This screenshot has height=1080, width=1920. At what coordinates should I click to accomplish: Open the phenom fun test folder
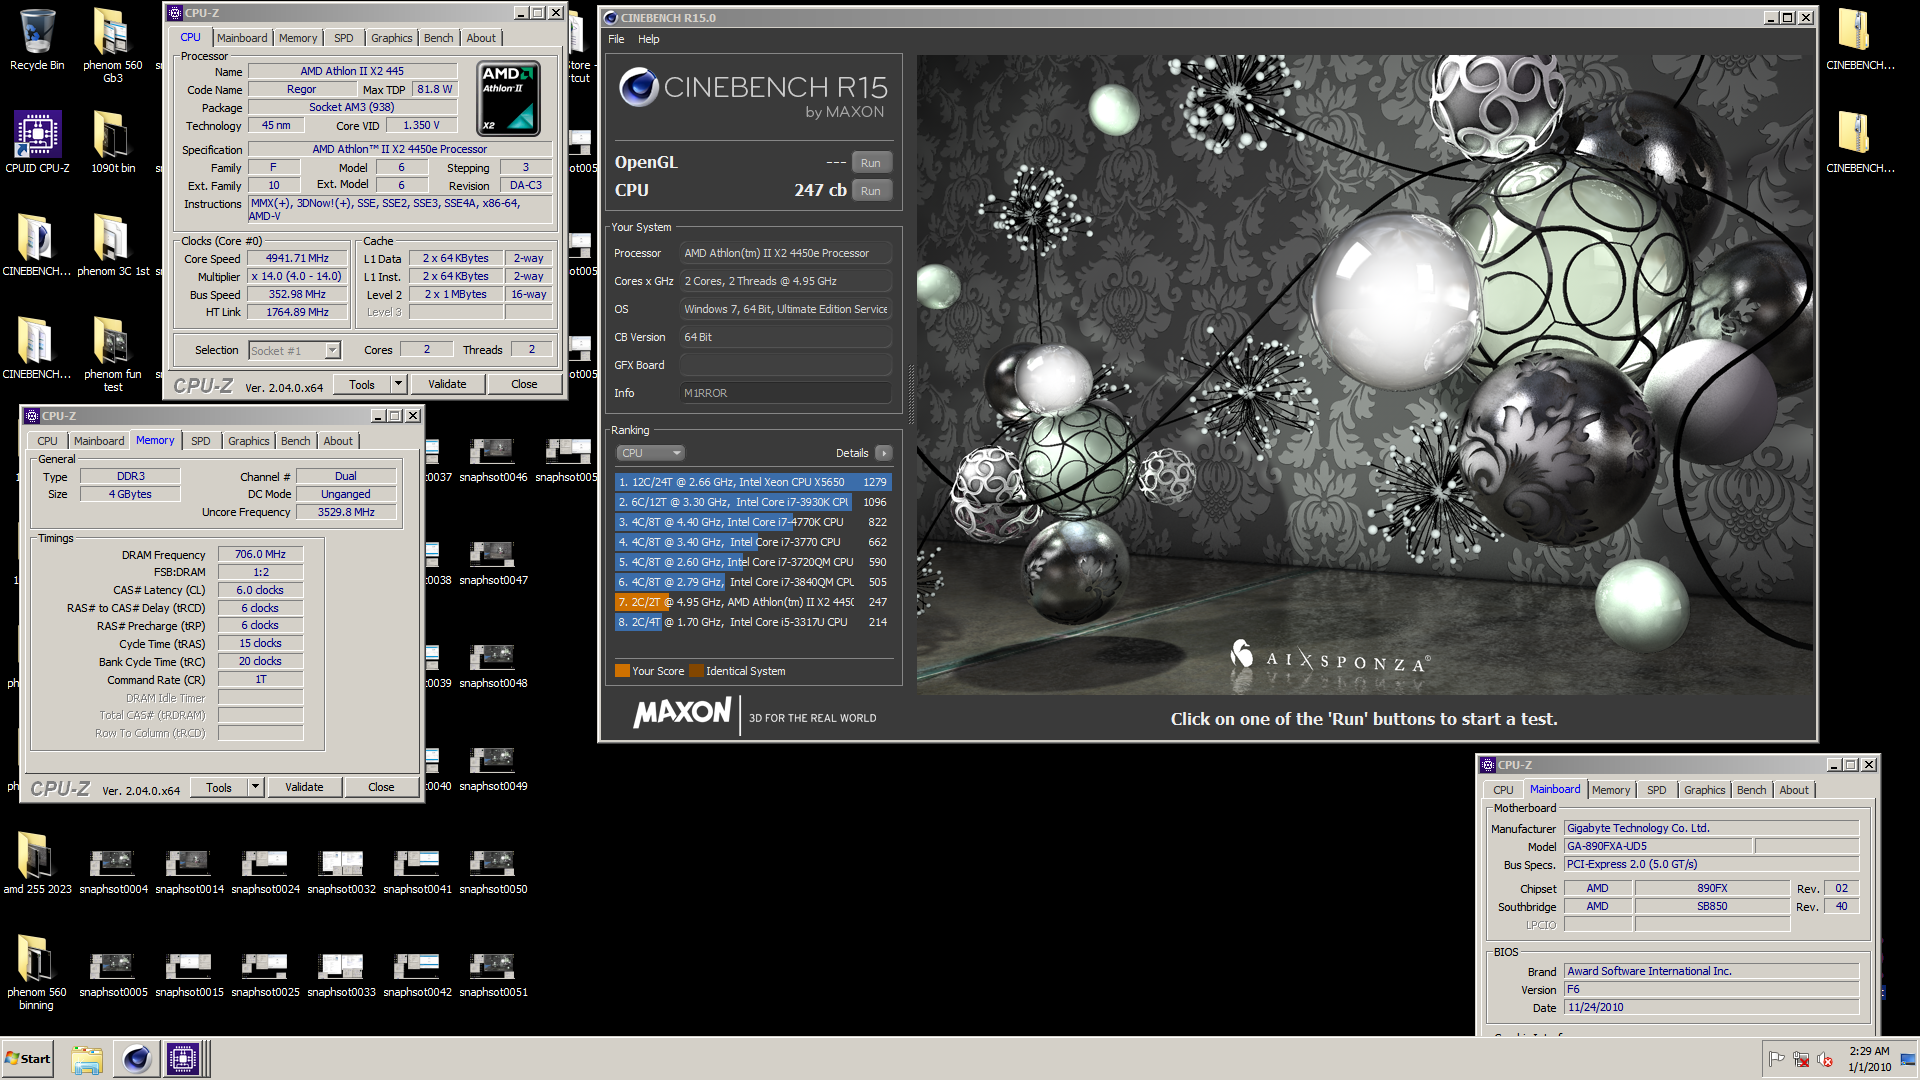click(112, 355)
